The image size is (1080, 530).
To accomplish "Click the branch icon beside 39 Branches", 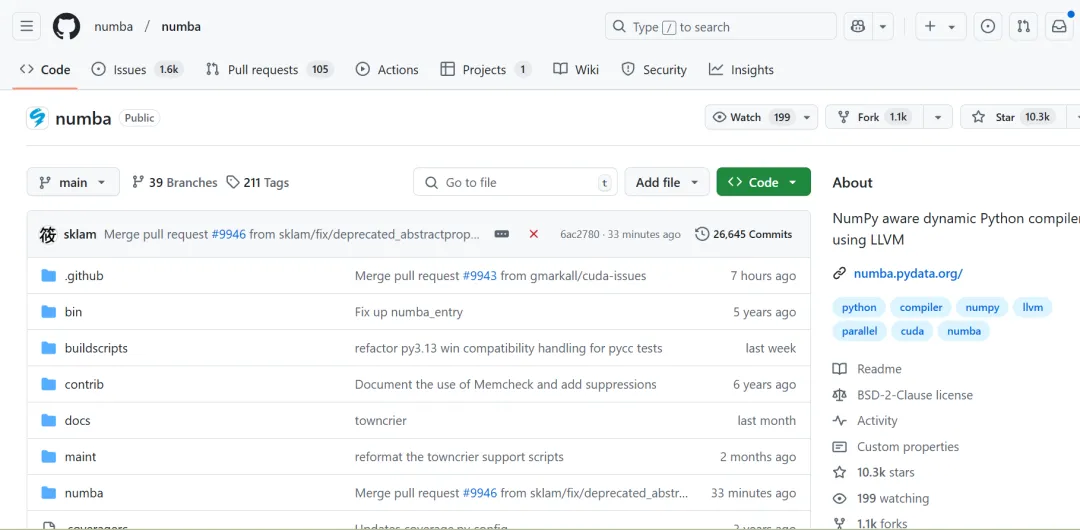I will (138, 183).
